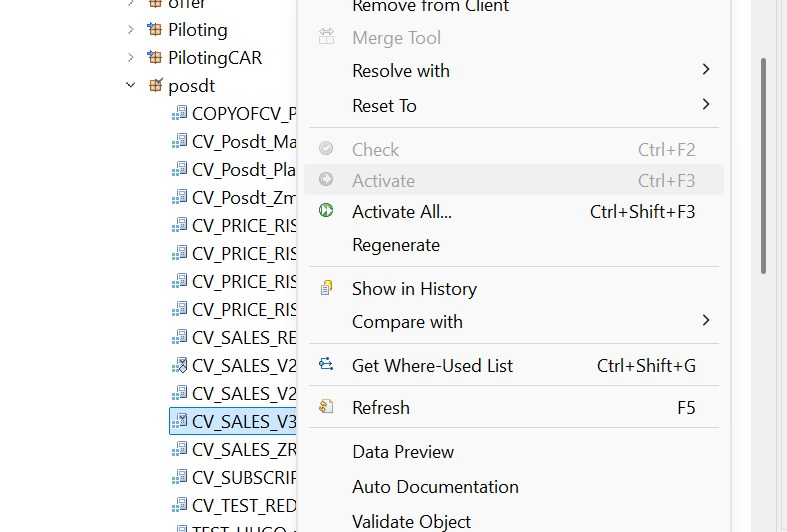Click the CV_SUBSCRIP calculation view icon
Viewport: 787px width, 532px height.
click(x=179, y=477)
